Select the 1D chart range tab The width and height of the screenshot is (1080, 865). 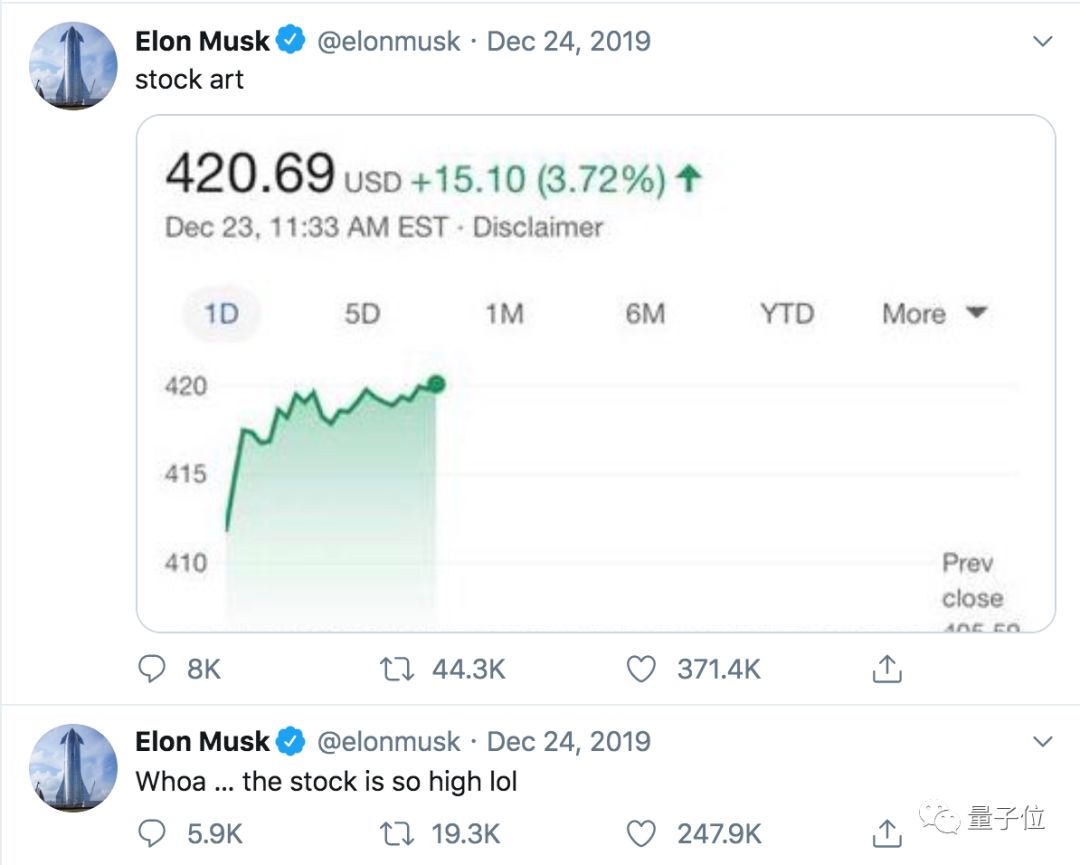(x=221, y=314)
